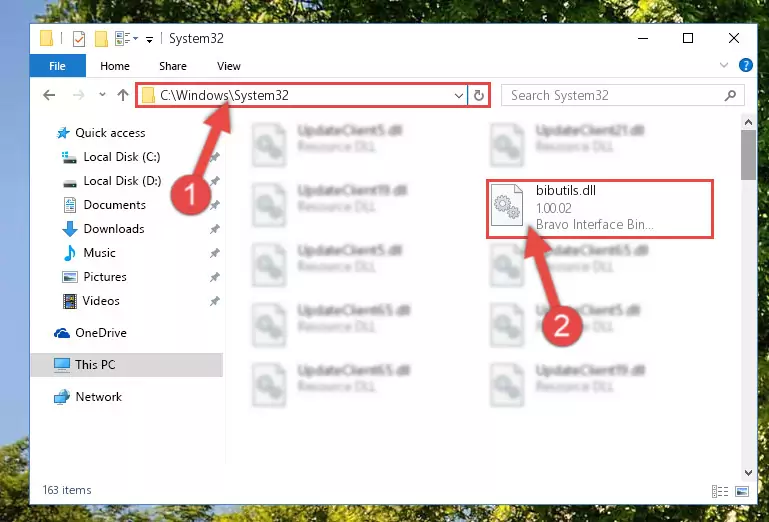
Task: Click the Local Disk (D:) drive icon
Action: [x=70, y=184]
